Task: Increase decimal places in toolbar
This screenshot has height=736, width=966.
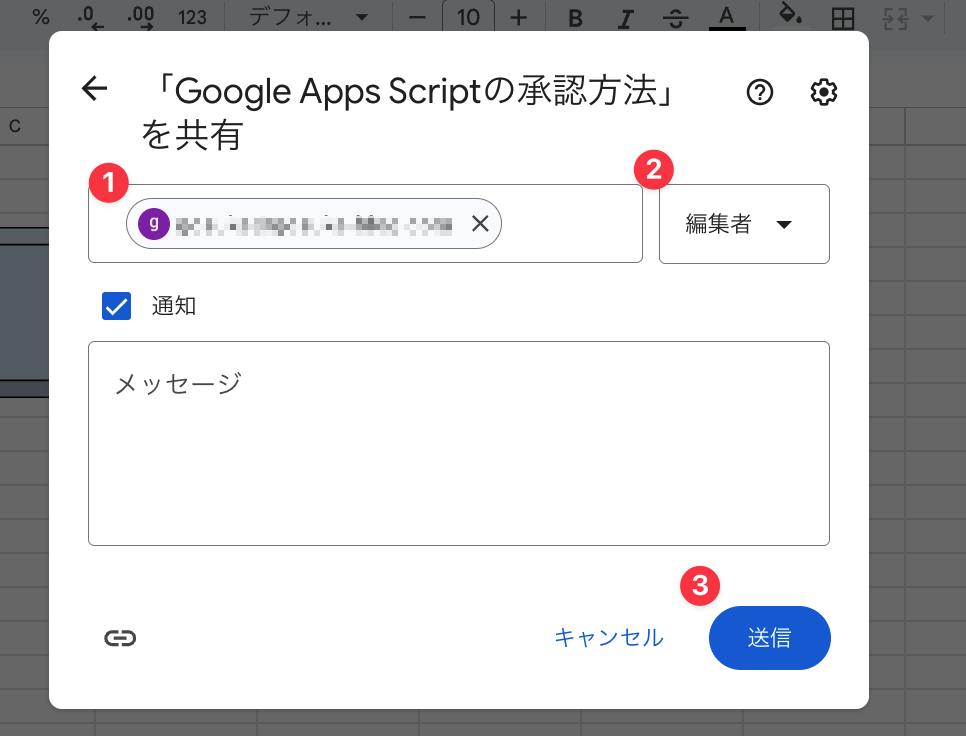Action: (x=140, y=17)
